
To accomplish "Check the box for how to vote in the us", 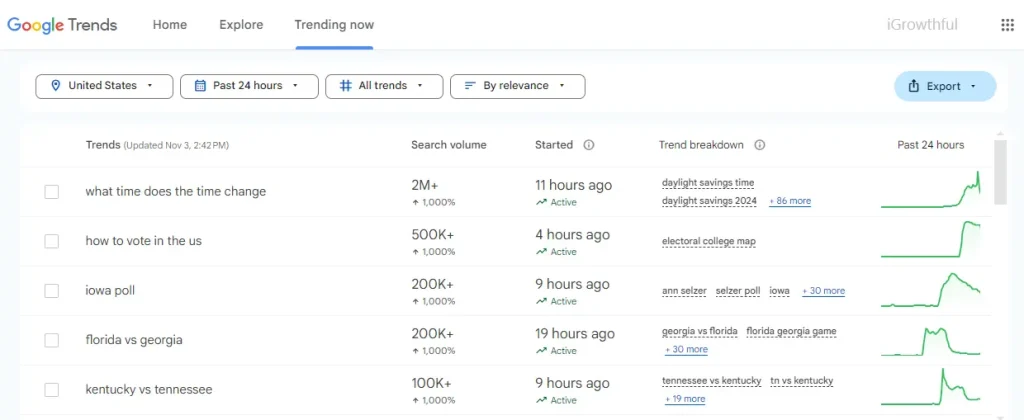I will pos(52,241).
